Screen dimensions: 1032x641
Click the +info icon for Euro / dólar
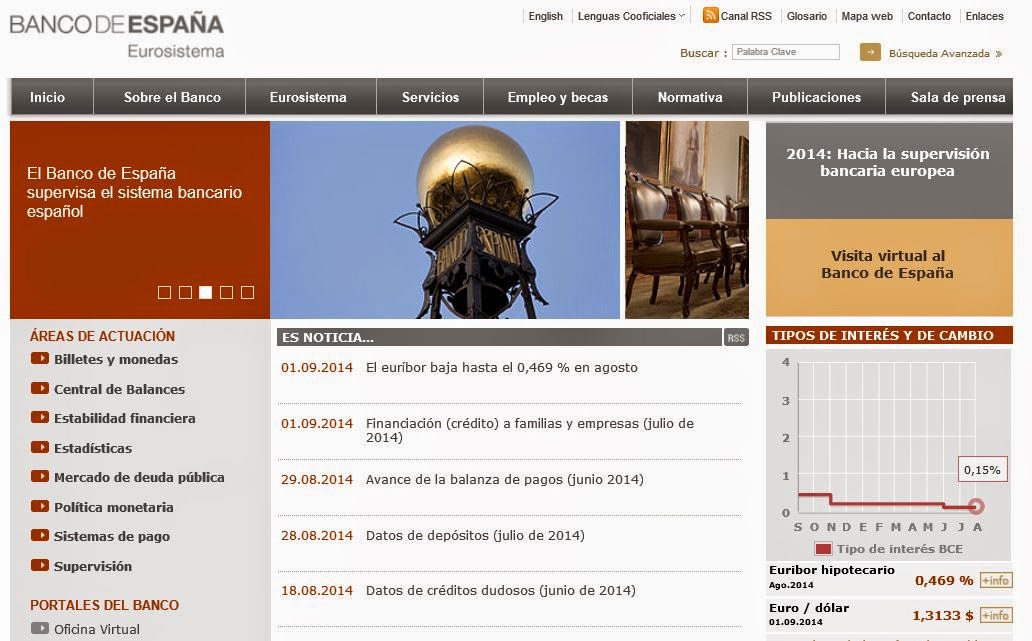pos(996,615)
